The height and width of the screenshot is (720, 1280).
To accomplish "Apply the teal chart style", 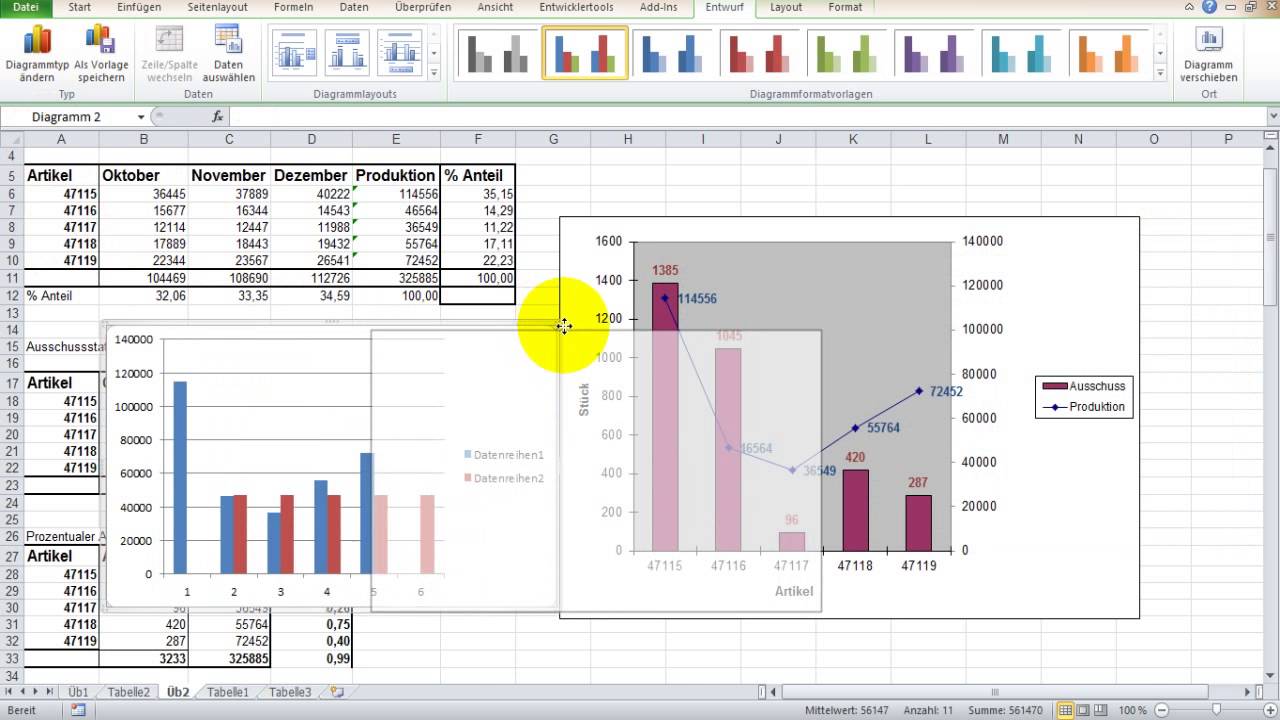I will [x=1021, y=53].
